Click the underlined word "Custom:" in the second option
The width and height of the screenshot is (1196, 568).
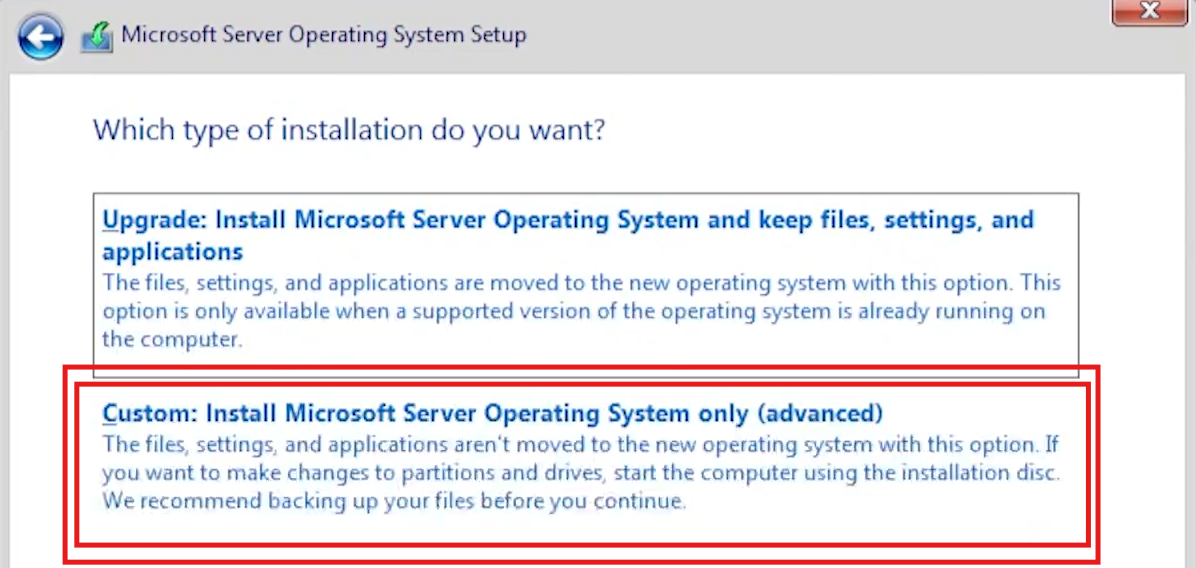150,413
